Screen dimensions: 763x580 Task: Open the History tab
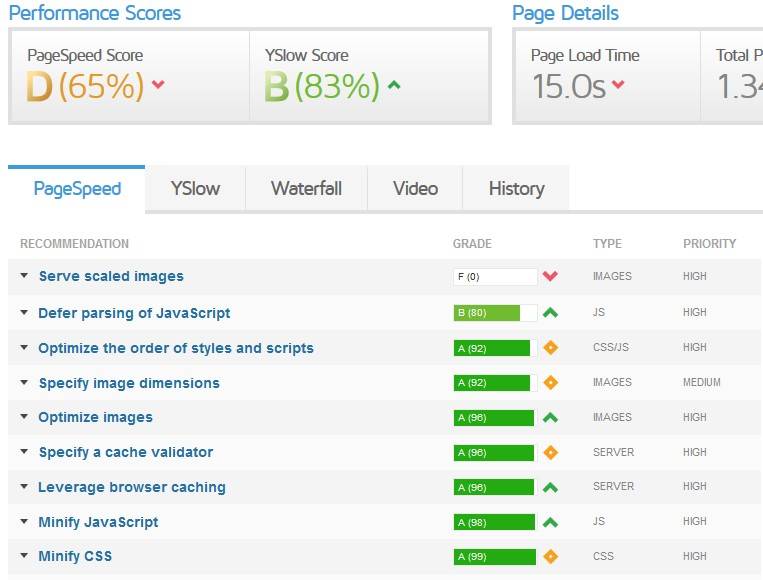coord(516,189)
